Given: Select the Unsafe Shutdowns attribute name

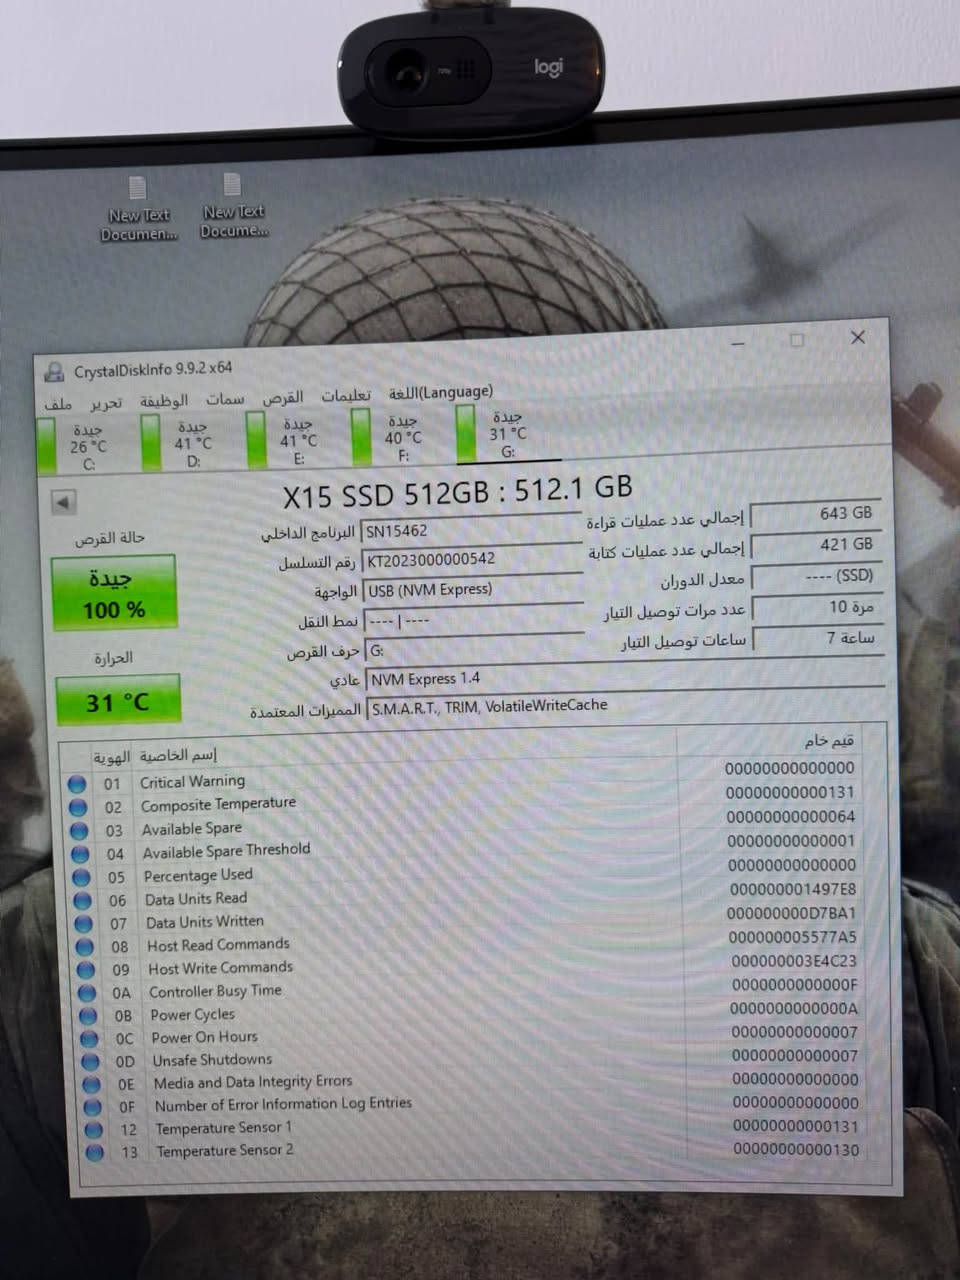Looking at the screenshot, I should point(212,1060).
